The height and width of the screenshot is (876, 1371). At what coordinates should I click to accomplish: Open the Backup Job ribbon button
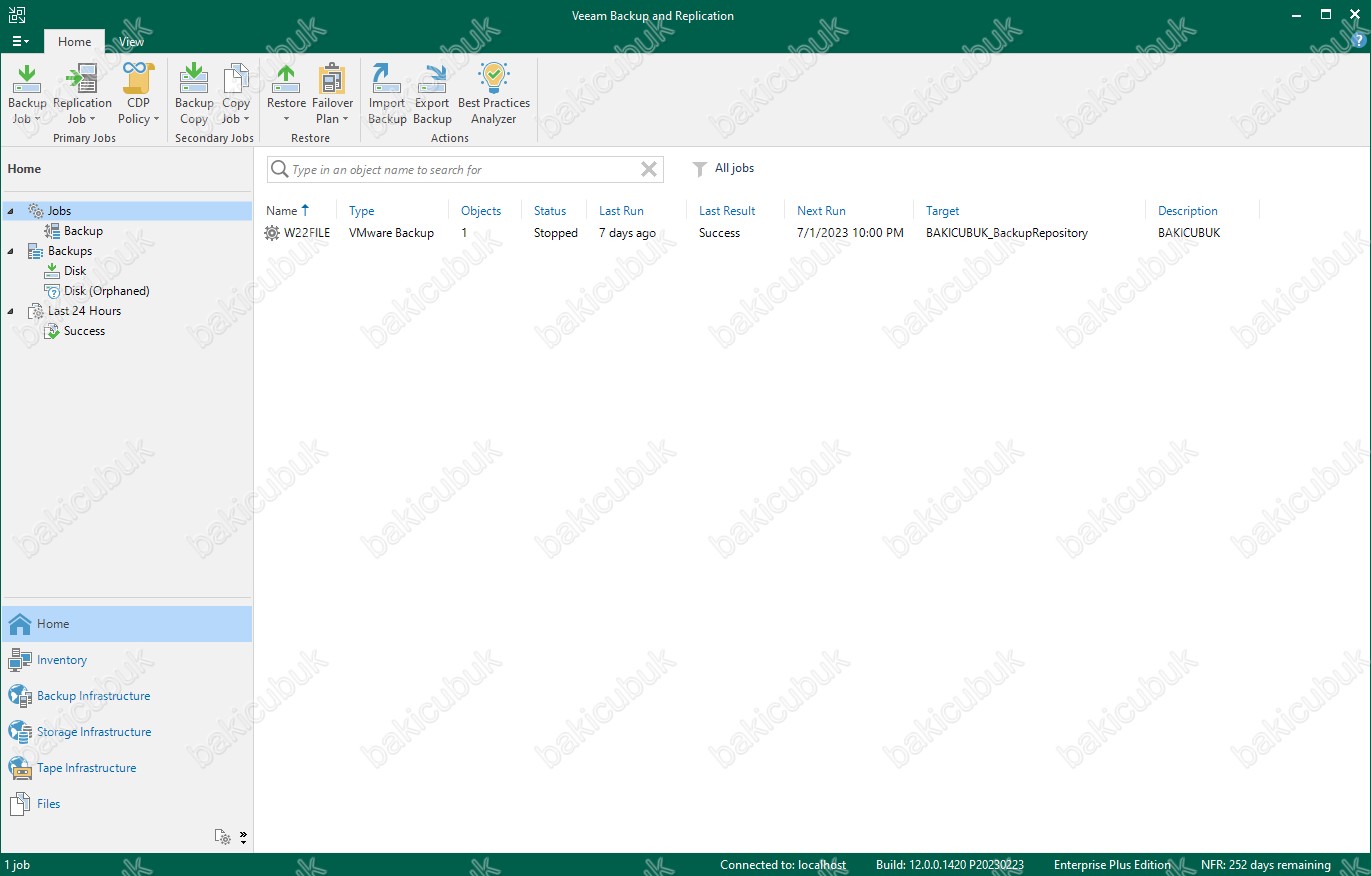pos(27,94)
